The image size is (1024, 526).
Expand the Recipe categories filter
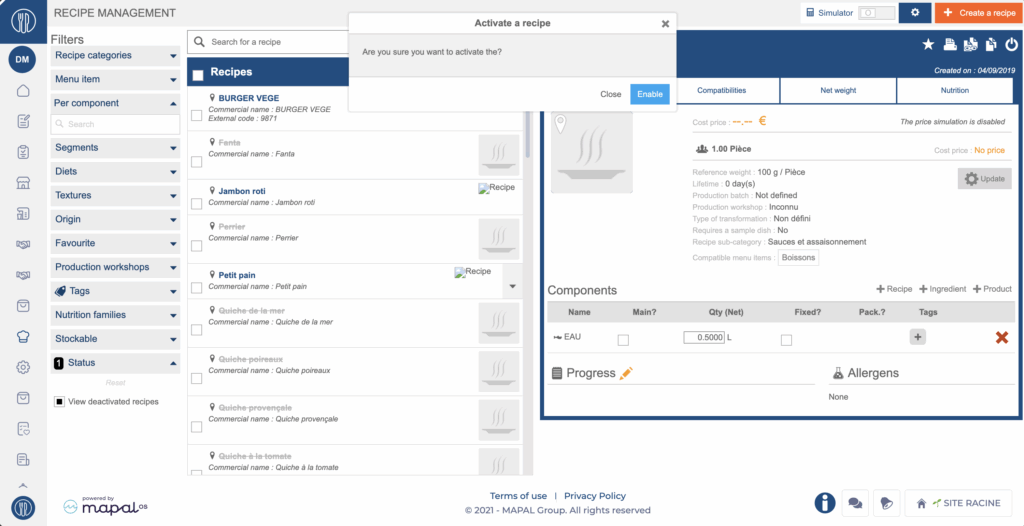pyautogui.click(x=116, y=56)
